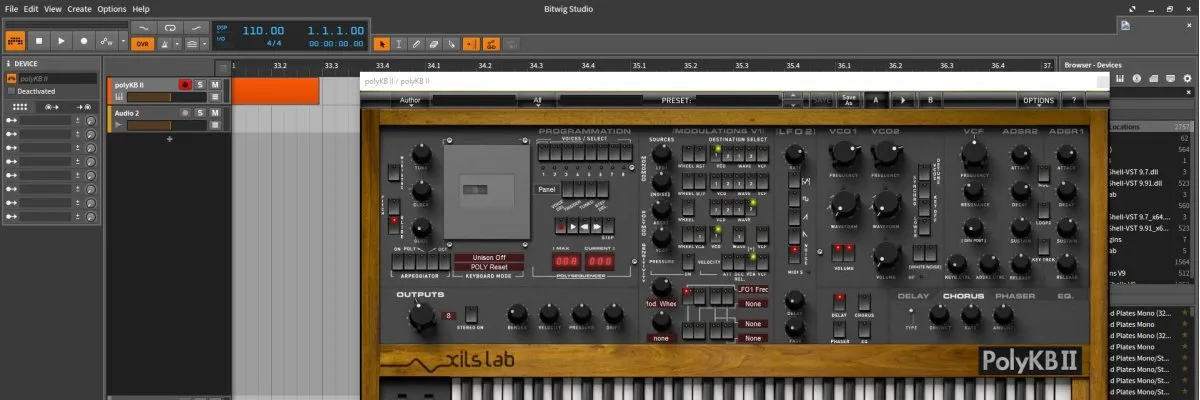Select the Time selection I-beam tool
1200x400 pixels.
point(399,44)
